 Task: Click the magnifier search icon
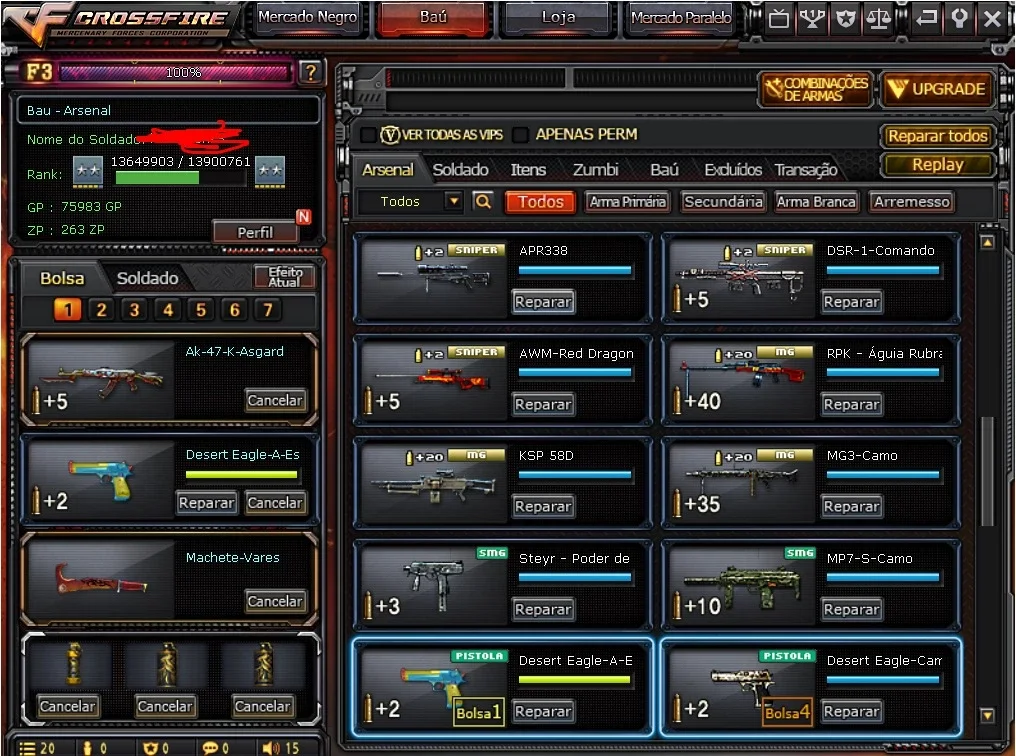point(483,201)
